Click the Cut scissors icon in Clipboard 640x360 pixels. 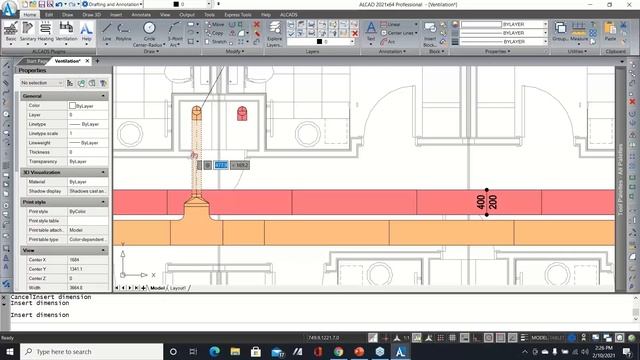624,25
